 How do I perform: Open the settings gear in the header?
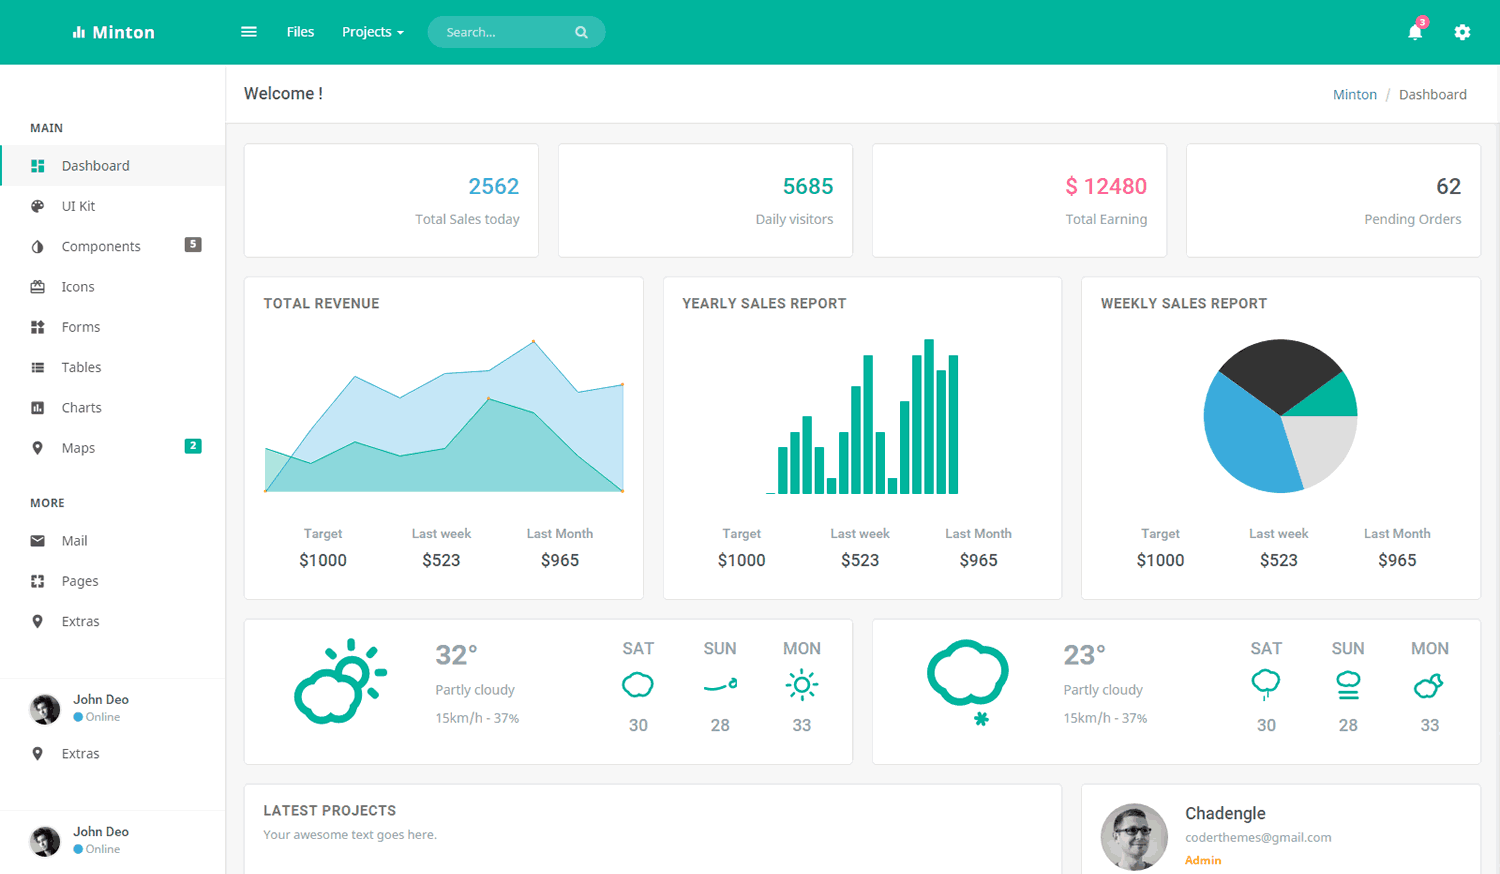tap(1462, 32)
